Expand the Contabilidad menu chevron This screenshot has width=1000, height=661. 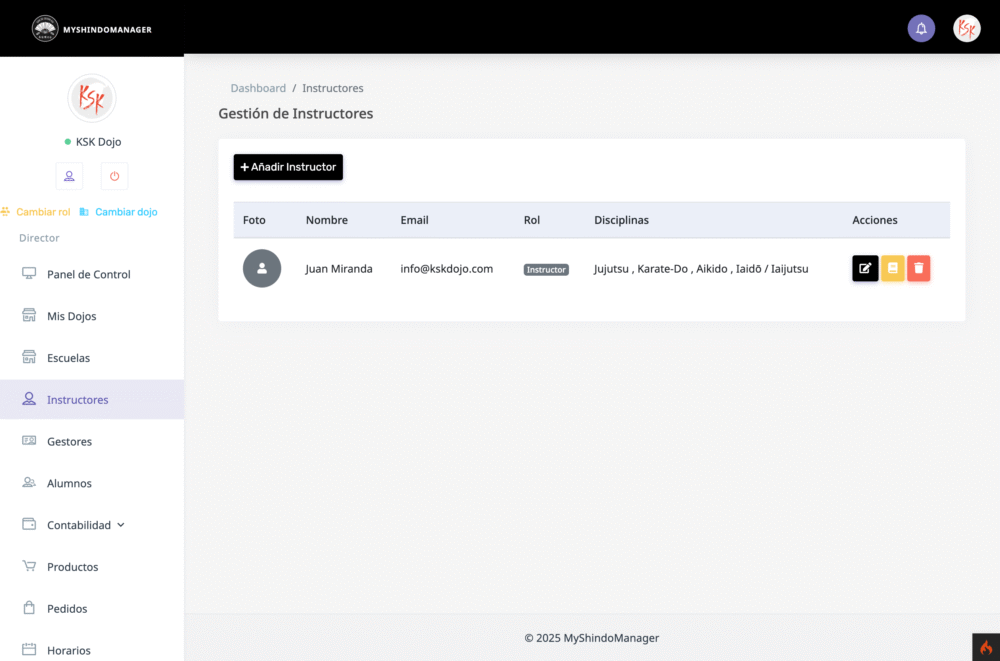121,525
